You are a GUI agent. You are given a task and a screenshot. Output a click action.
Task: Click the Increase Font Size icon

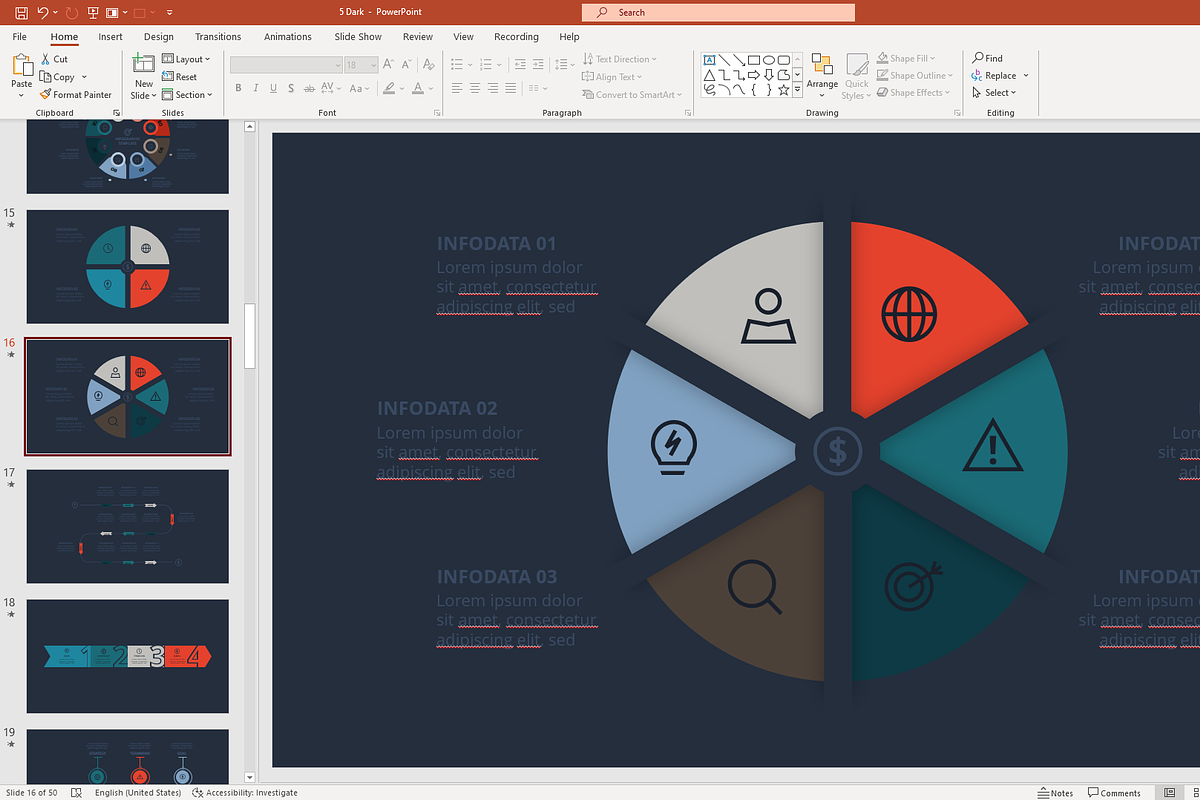[388, 64]
